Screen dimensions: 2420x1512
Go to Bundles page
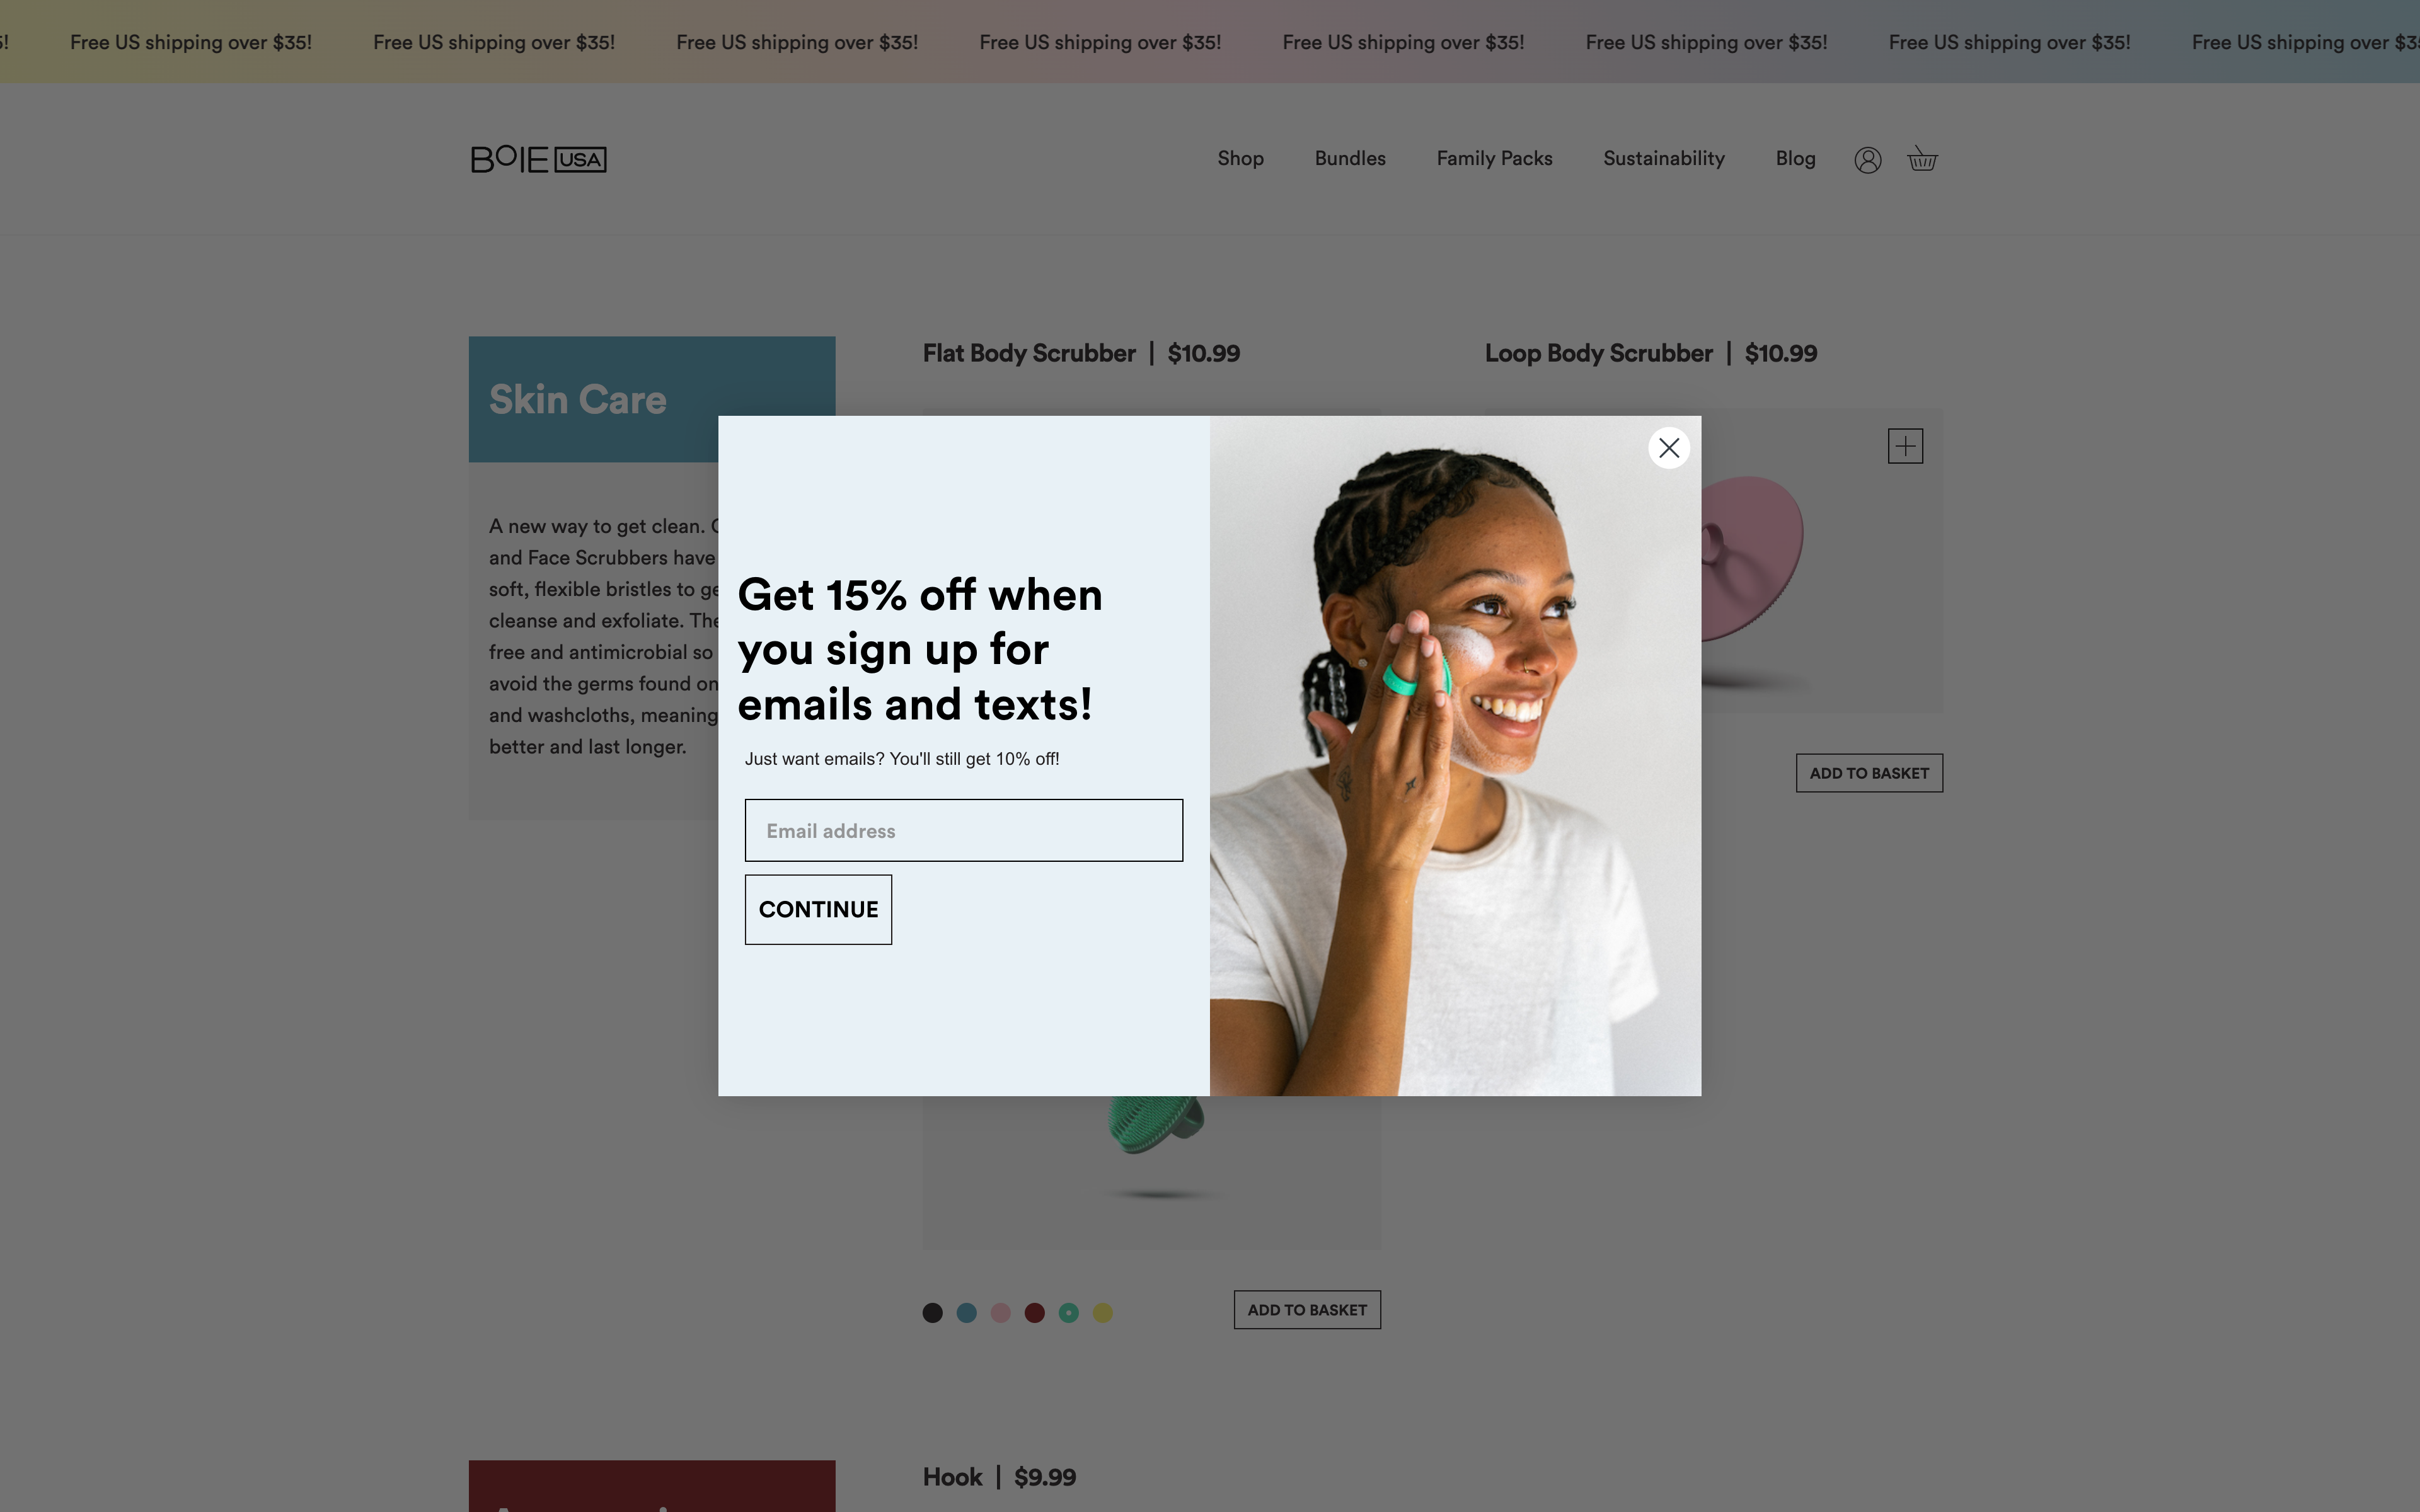coord(1350,159)
